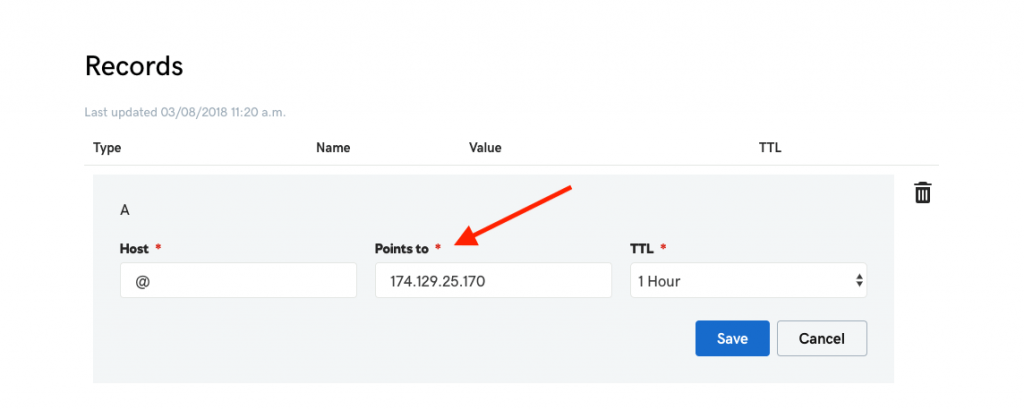Save the DNS record

pos(732,338)
